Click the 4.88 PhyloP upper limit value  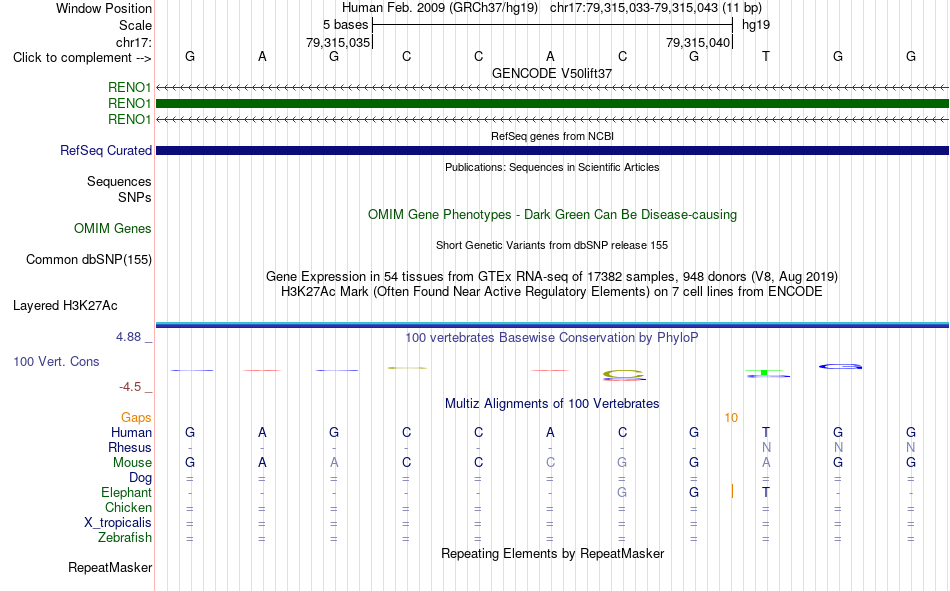click(128, 337)
